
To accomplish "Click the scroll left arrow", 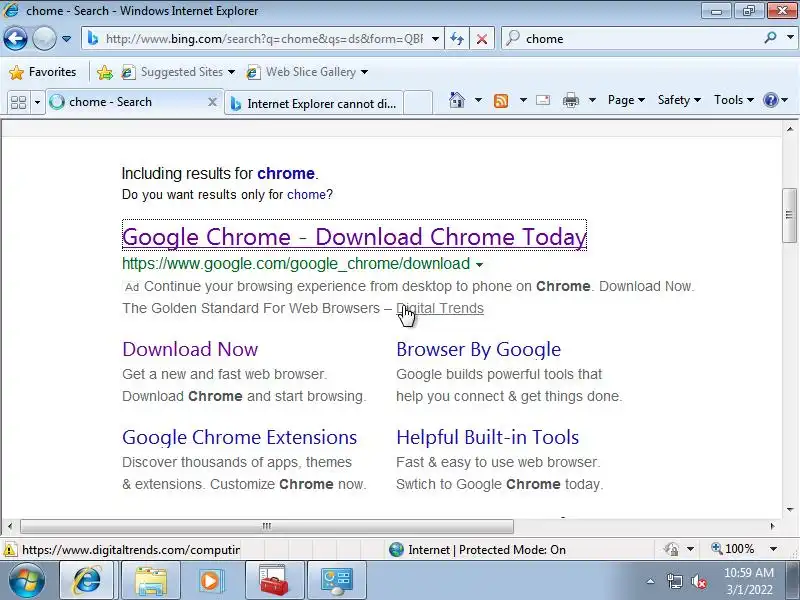I will (10, 526).
